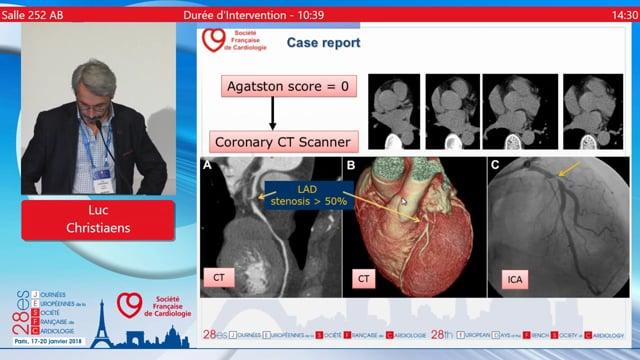Open the fourth axial CT thumbnail

pos(593,111)
